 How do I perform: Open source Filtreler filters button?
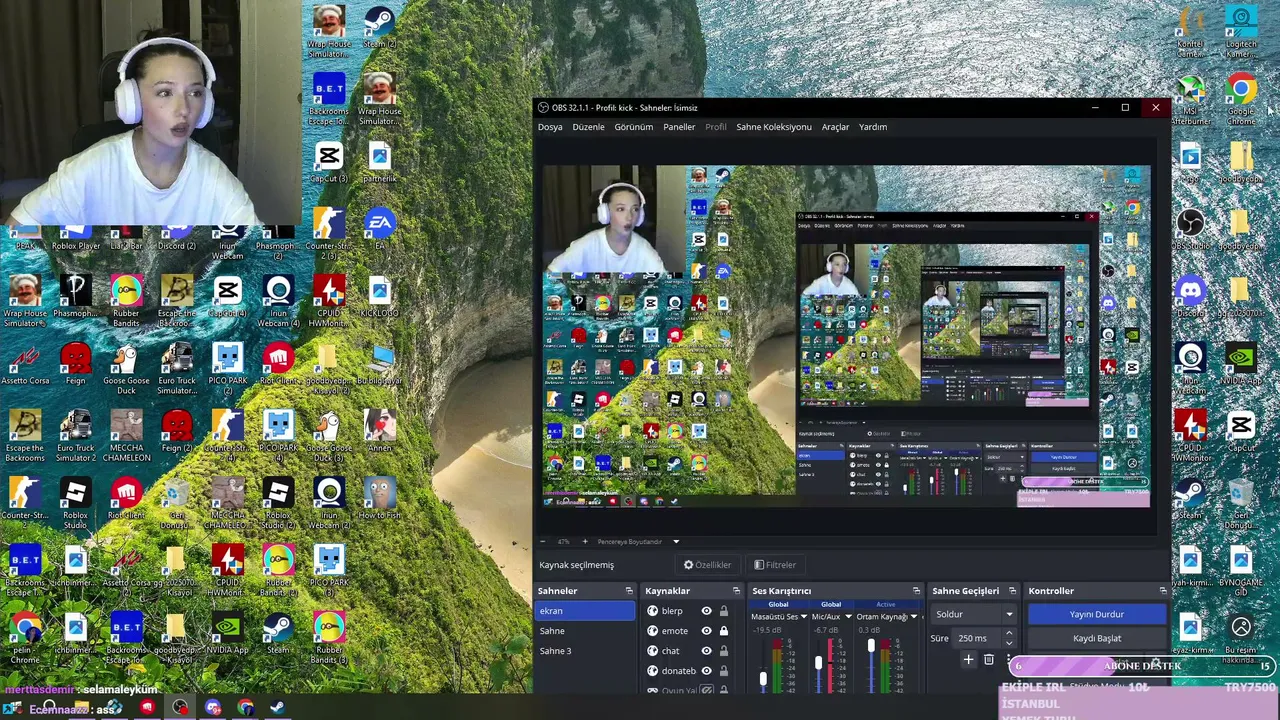[775, 565]
